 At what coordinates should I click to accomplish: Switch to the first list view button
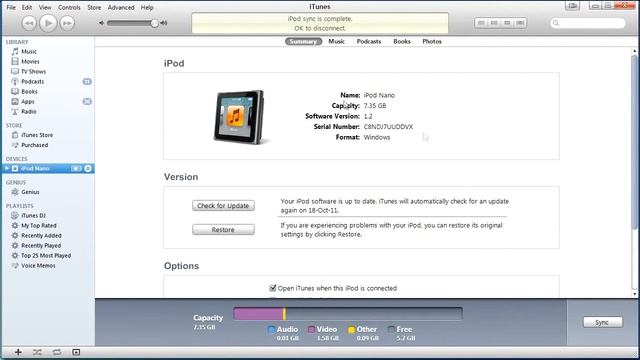pos(481,23)
